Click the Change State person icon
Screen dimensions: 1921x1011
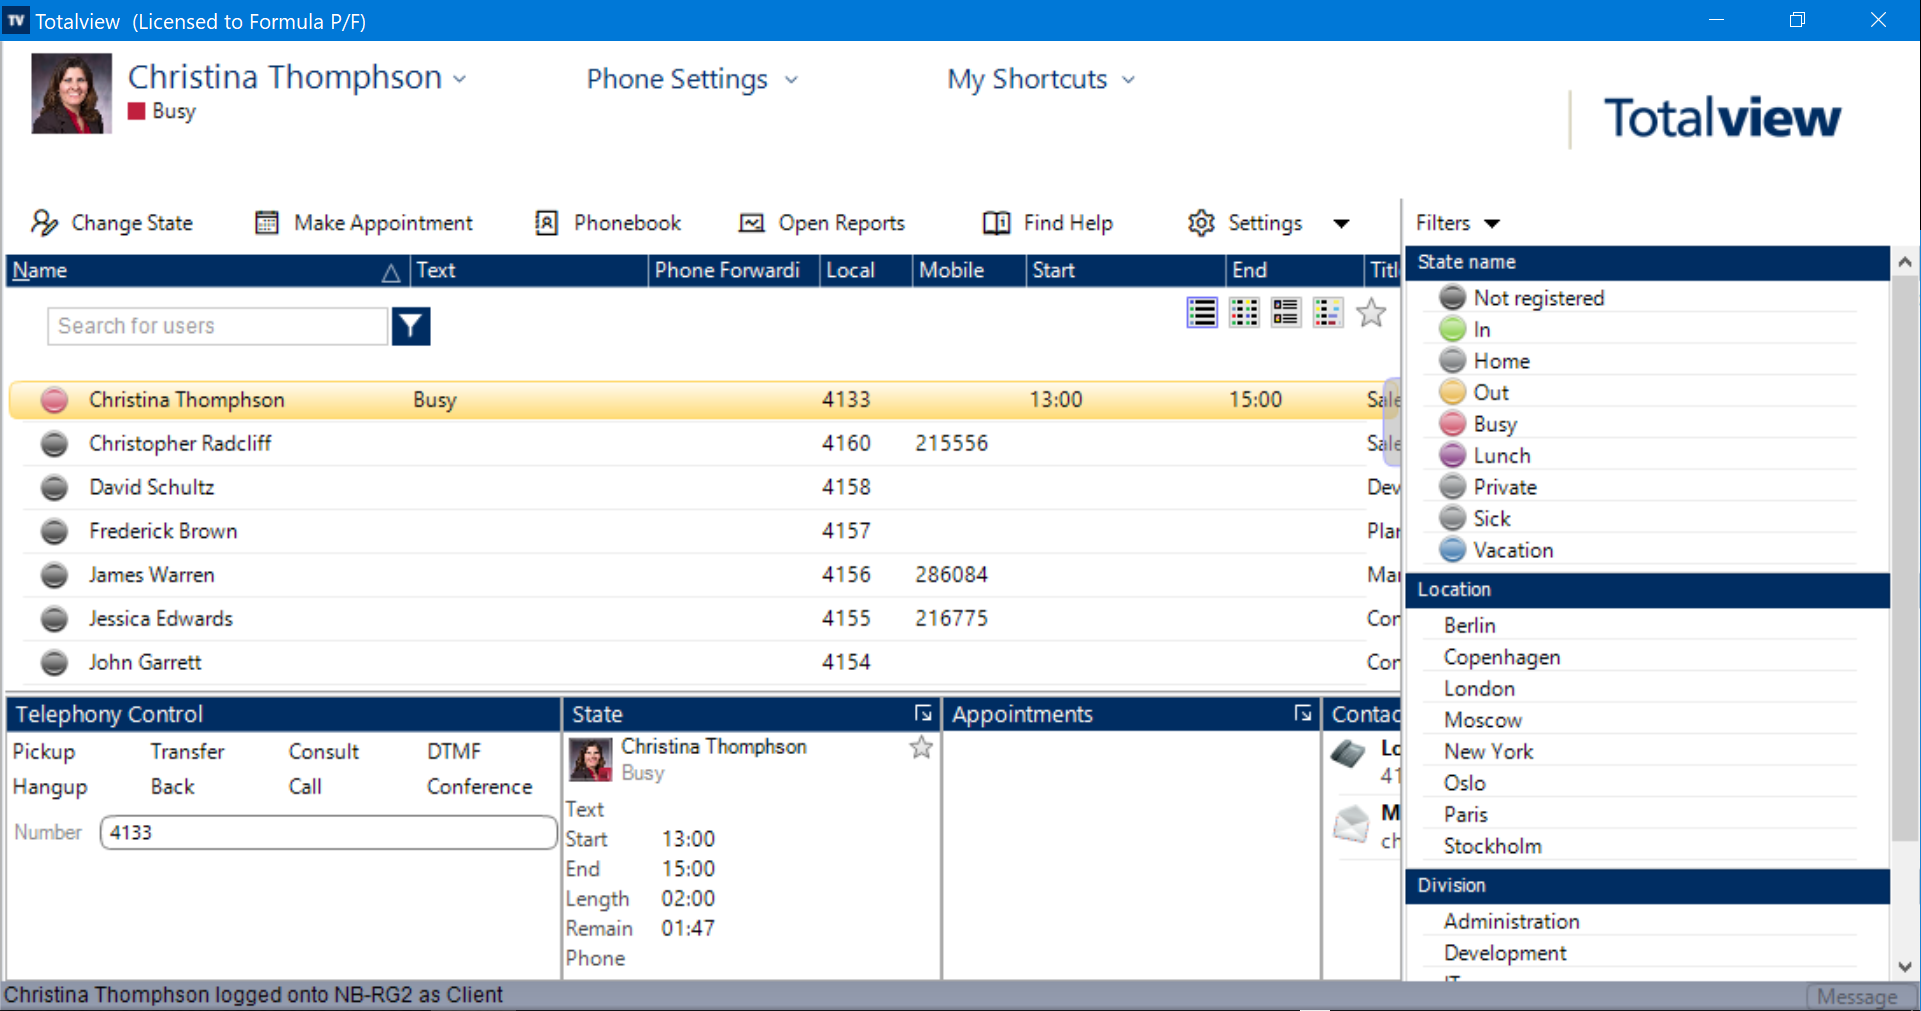pyautogui.click(x=44, y=222)
